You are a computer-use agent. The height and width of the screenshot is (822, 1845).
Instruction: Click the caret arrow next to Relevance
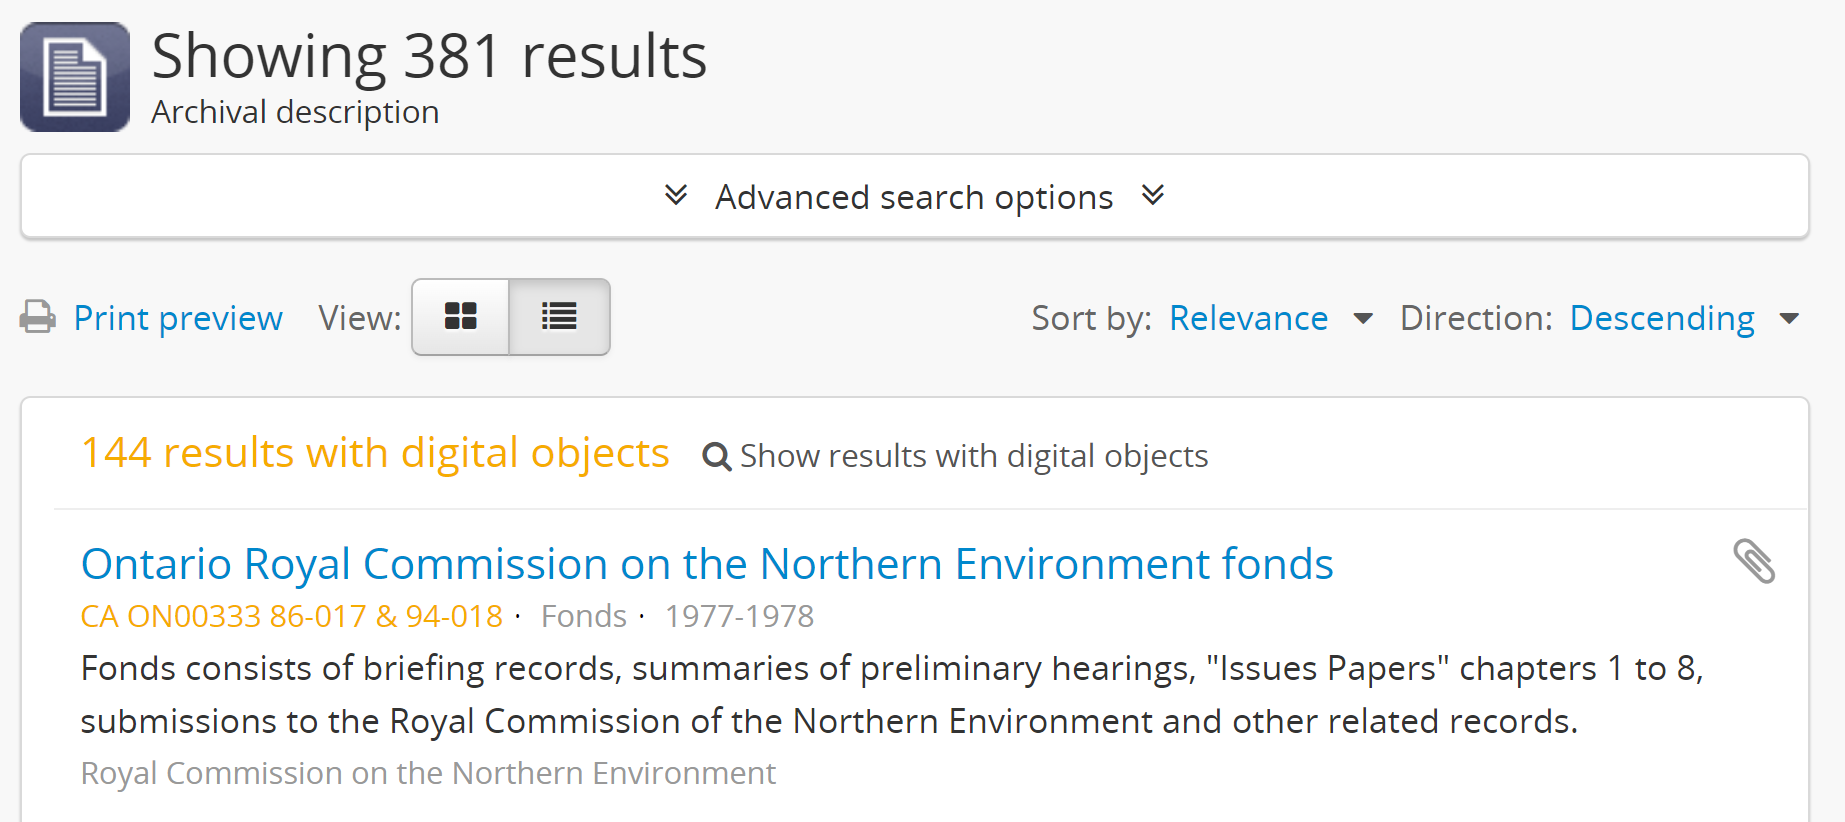point(1362,319)
